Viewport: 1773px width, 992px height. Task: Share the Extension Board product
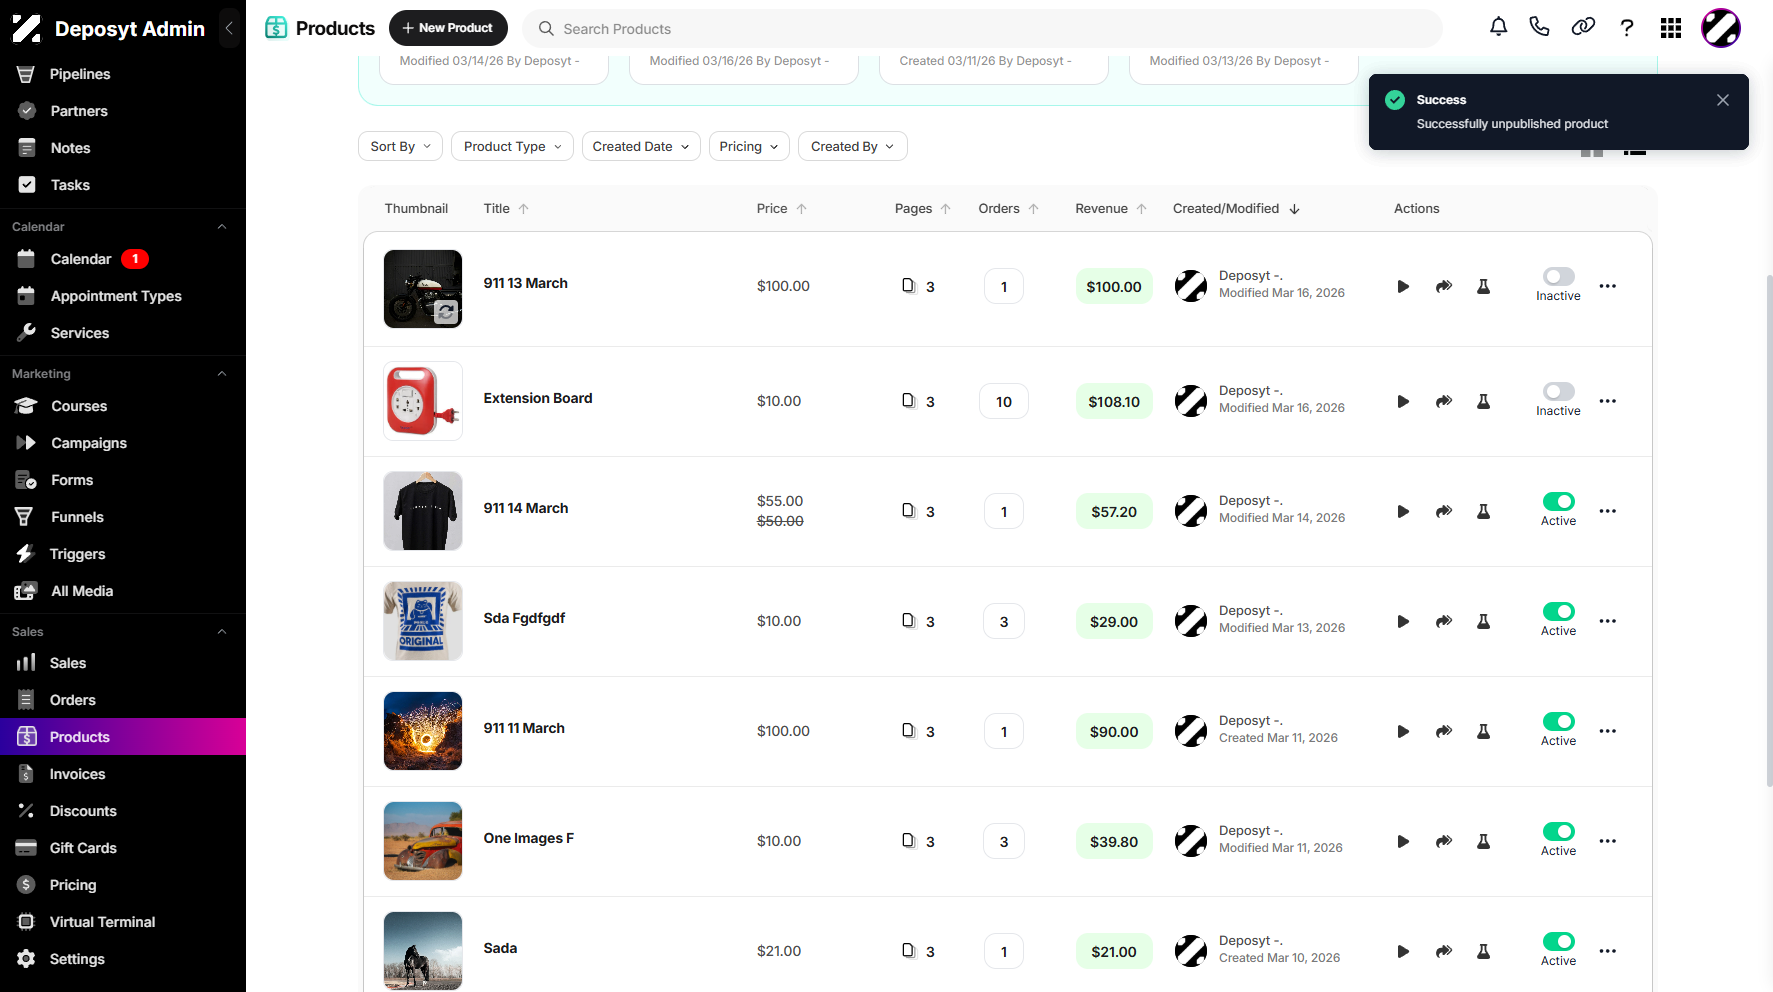pos(1444,401)
